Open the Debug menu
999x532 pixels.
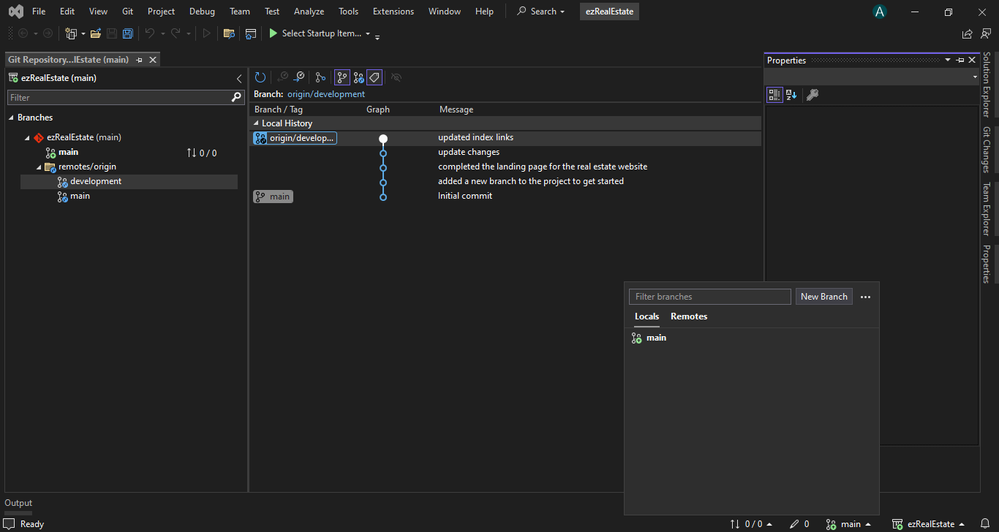coord(202,11)
